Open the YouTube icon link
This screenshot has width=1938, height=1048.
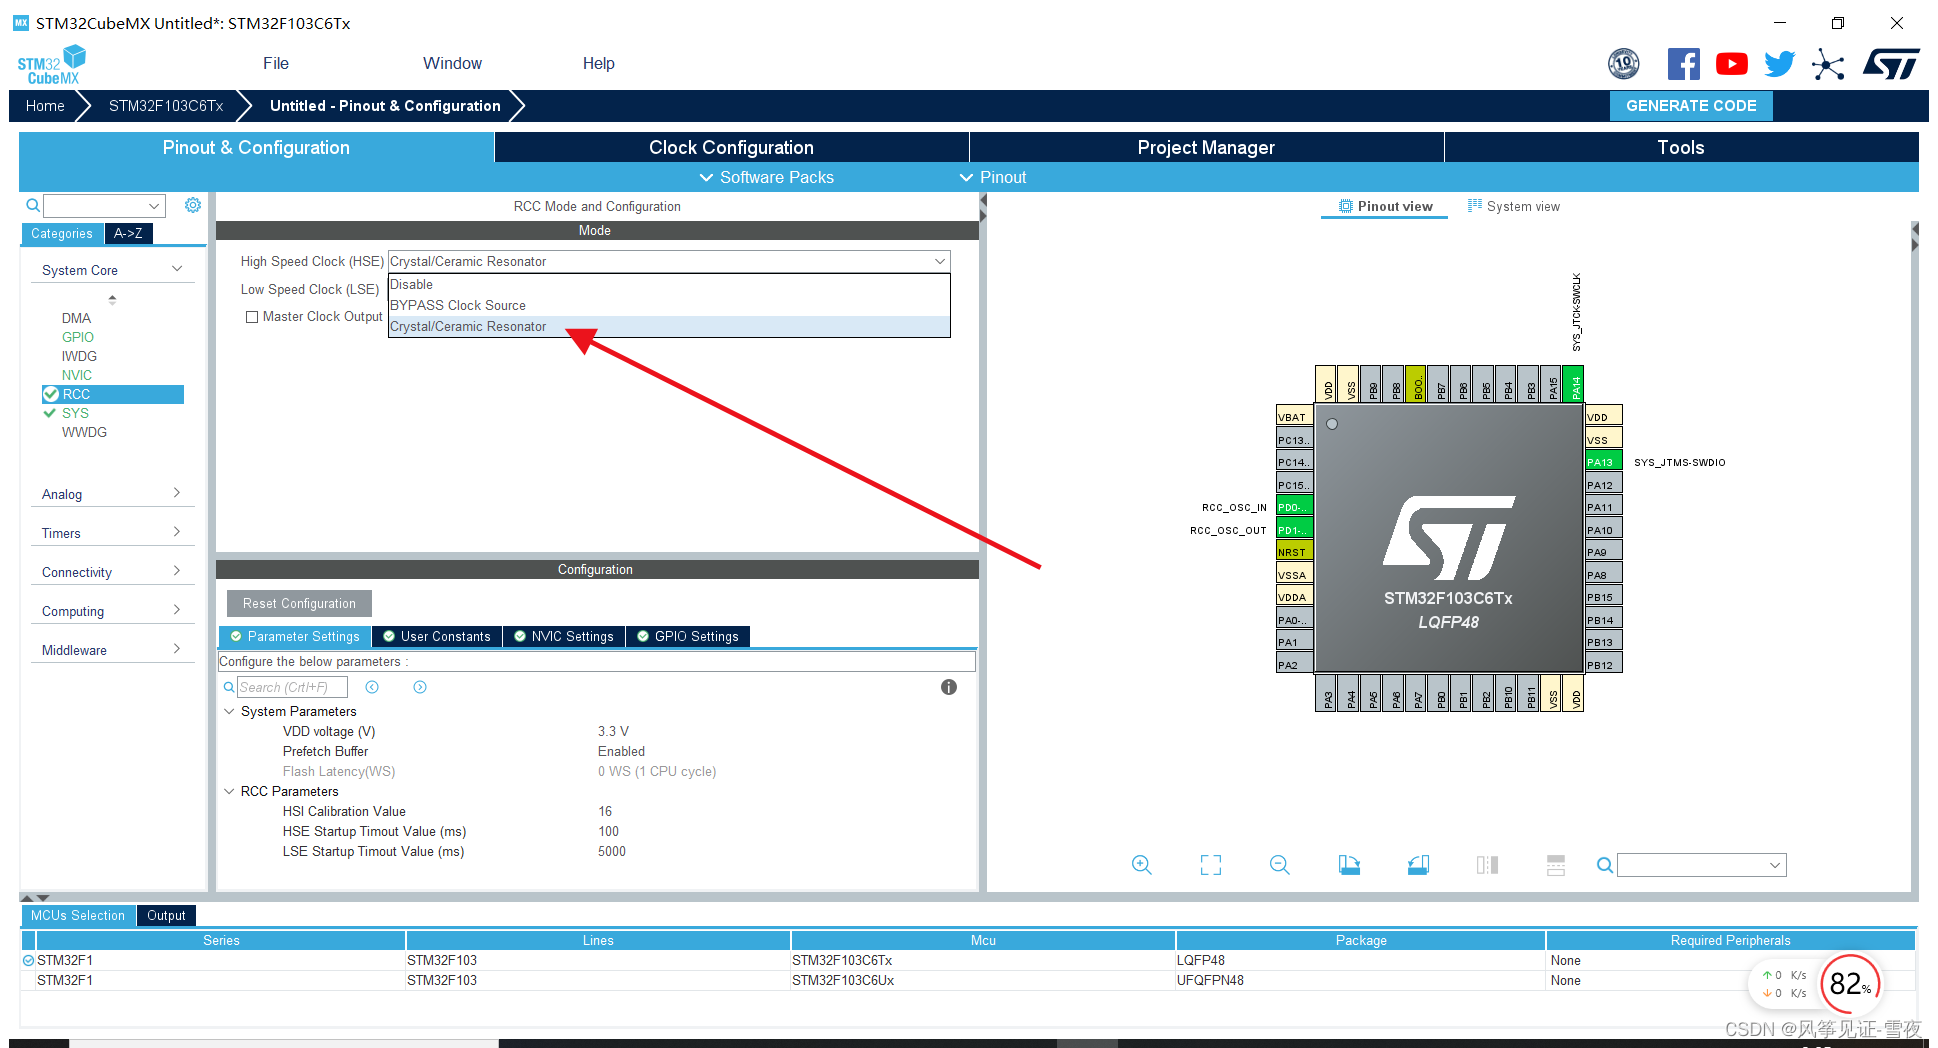click(x=1732, y=64)
